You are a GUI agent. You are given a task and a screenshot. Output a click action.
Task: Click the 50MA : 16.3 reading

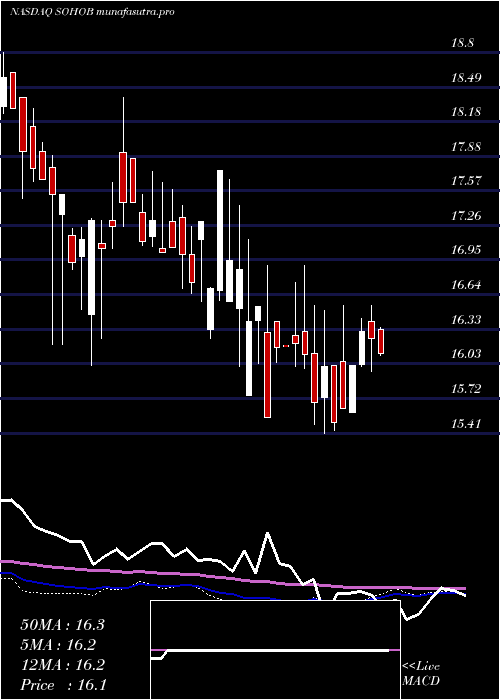(x=62, y=625)
